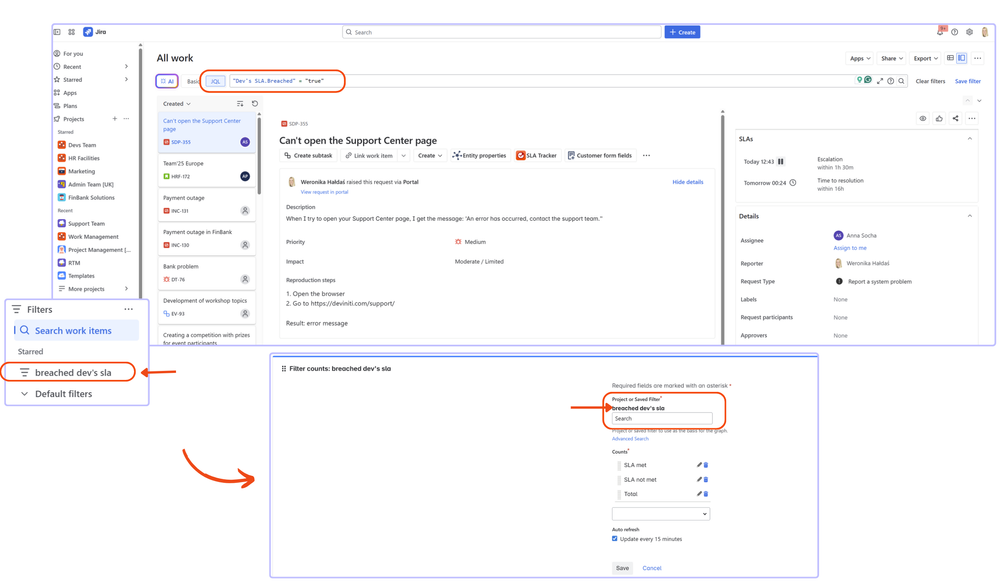This screenshot has width=999, height=586.
Task: Toggle watching this work item eye icon
Action: (923, 118)
